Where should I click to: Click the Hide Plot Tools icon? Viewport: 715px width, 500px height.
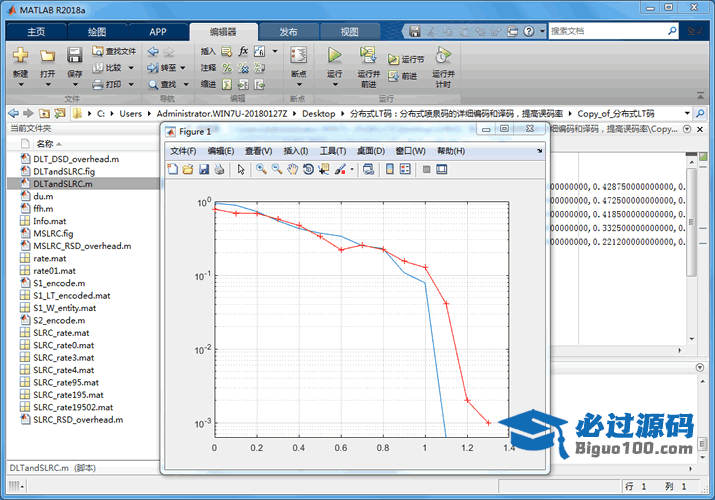click(x=426, y=170)
